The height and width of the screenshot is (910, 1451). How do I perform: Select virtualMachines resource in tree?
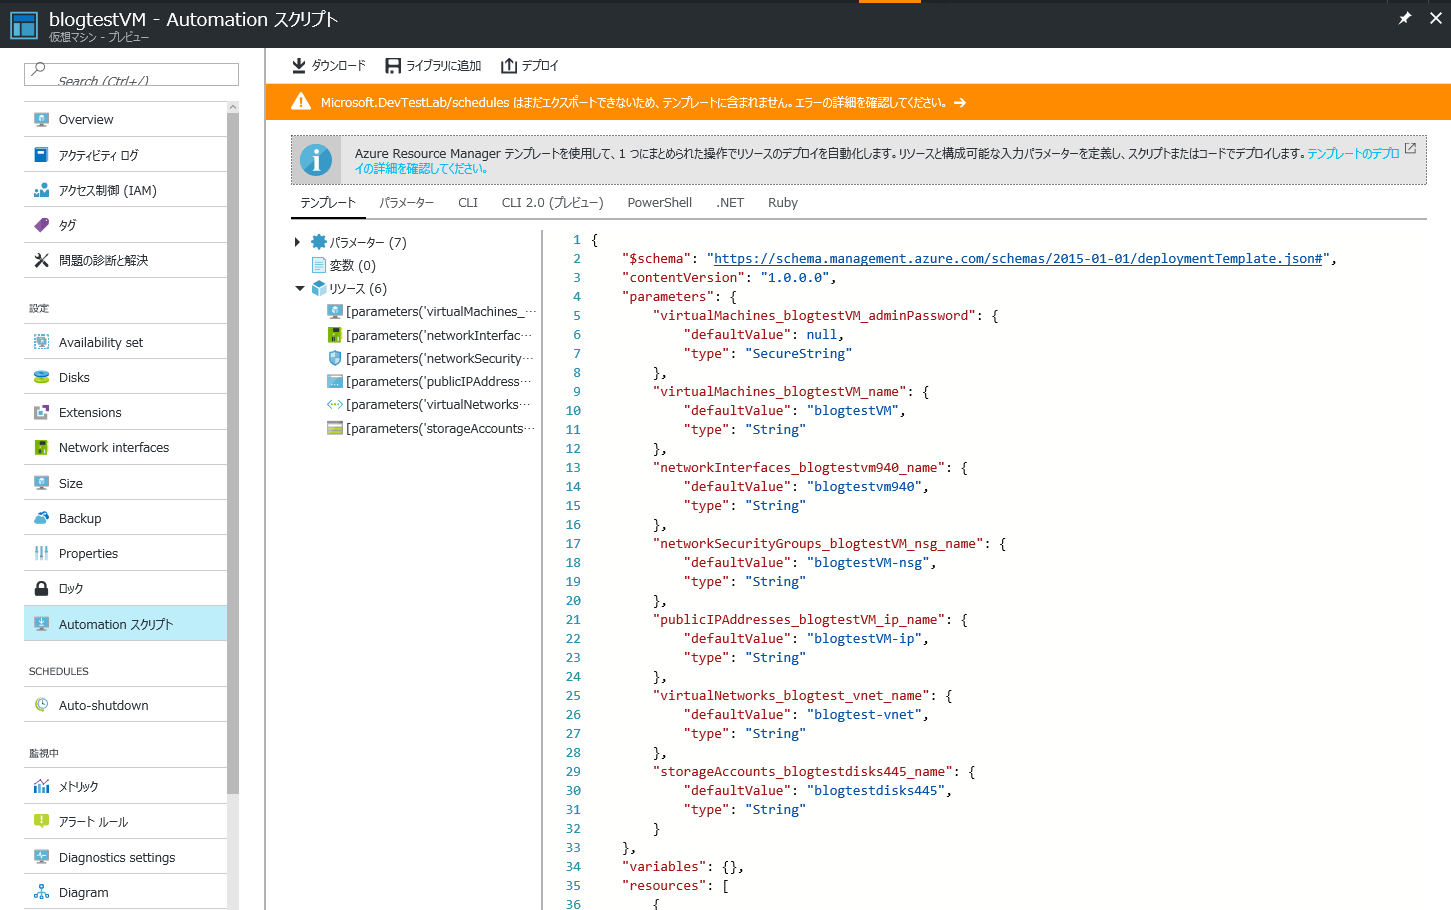tap(431, 311)
